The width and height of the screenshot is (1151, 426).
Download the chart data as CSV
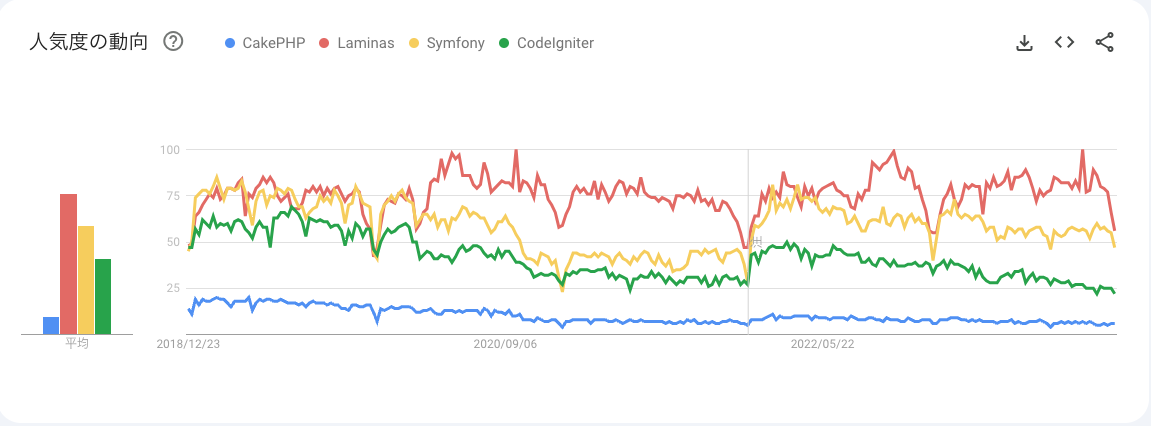(1024, 42)
